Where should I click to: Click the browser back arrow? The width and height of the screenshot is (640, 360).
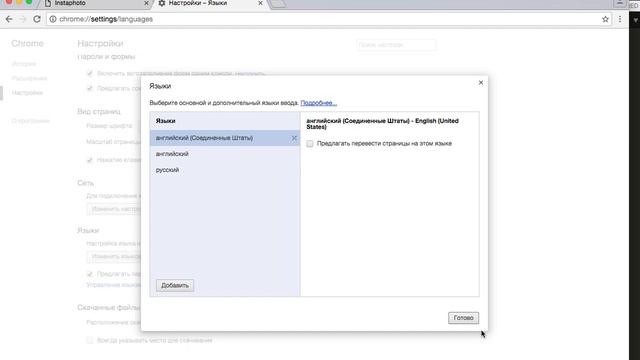pyautogui.click(x=9, y=19)
